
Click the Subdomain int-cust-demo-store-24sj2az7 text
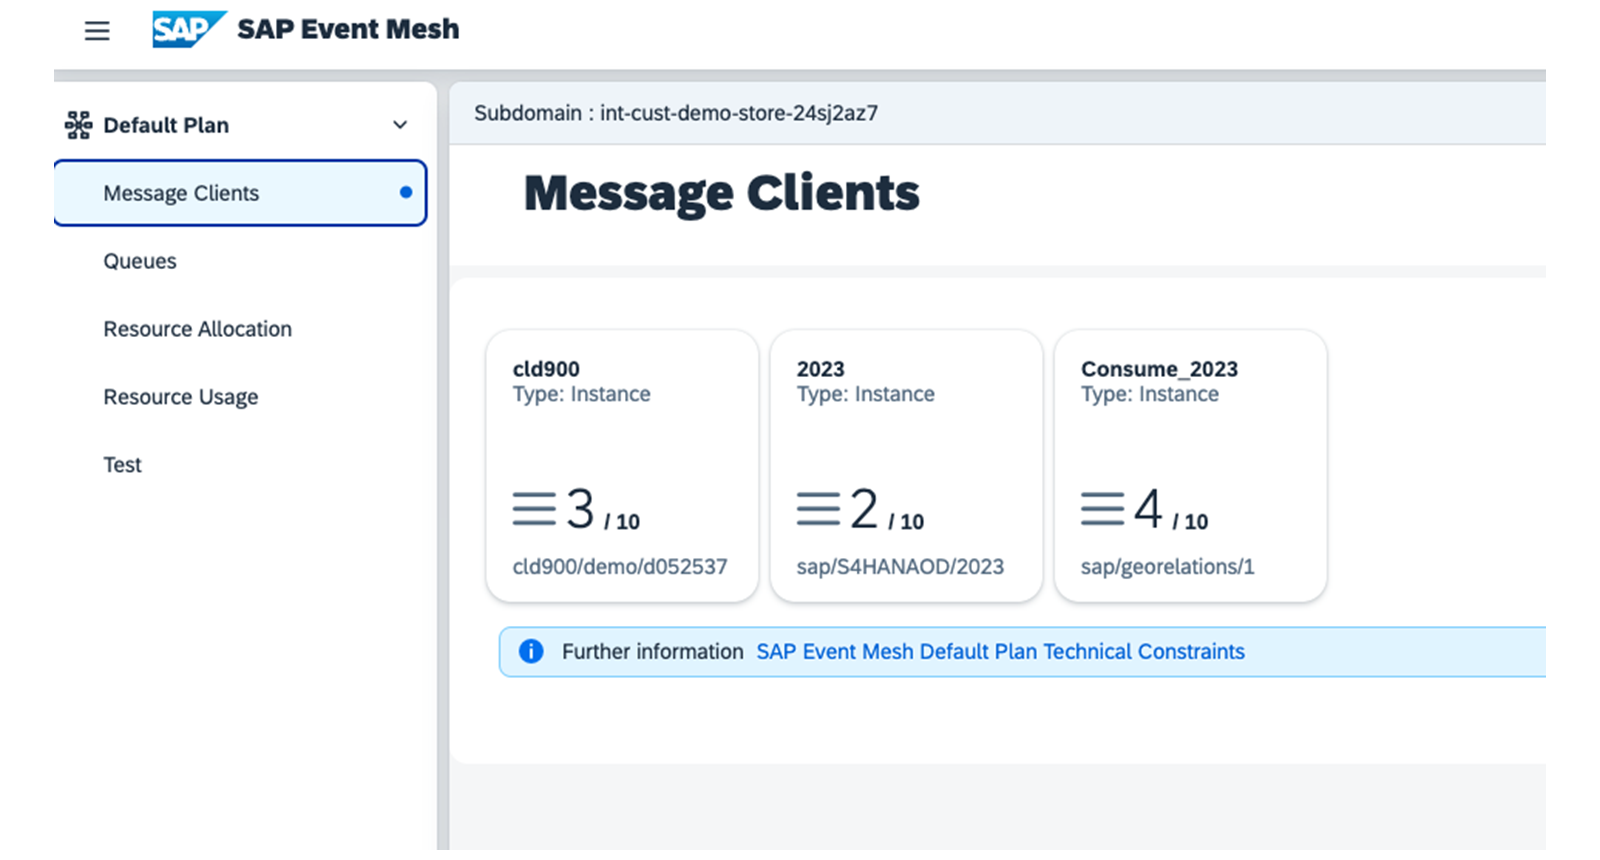pyautogui.click(x=676, y=113)
